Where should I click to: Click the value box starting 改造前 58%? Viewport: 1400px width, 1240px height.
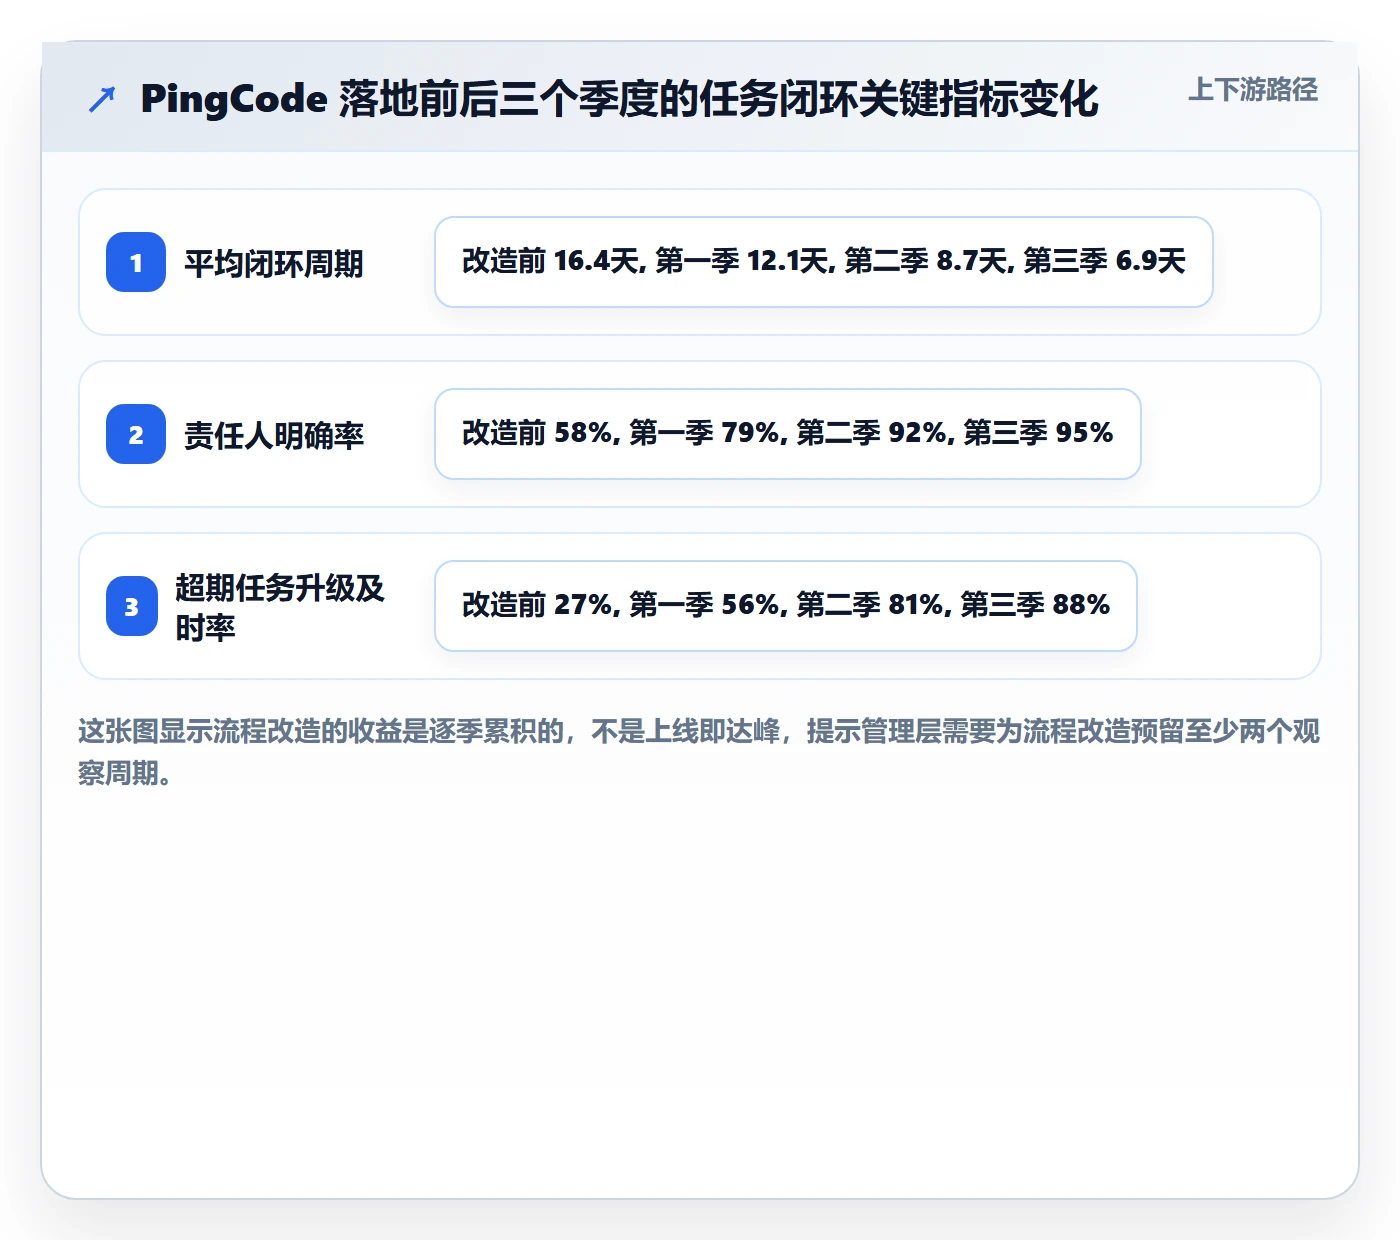pyautogui.click(x=788, y=434)
